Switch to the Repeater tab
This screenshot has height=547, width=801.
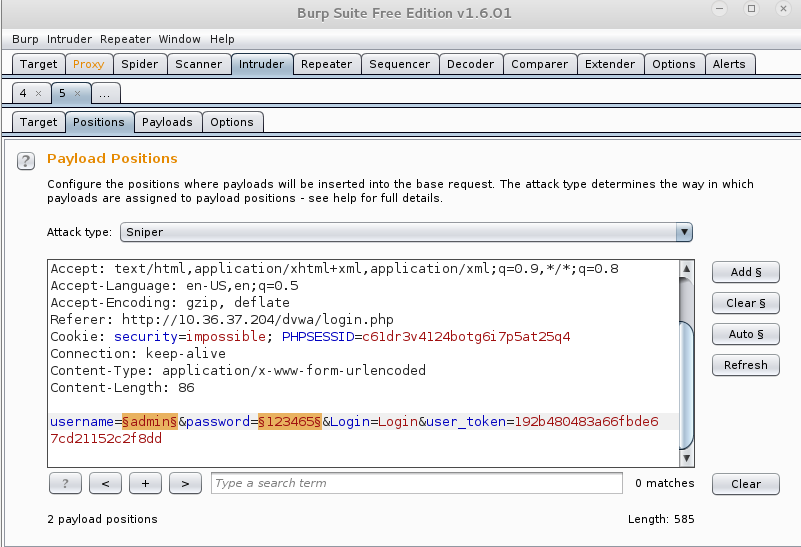[x=326, y=64]
